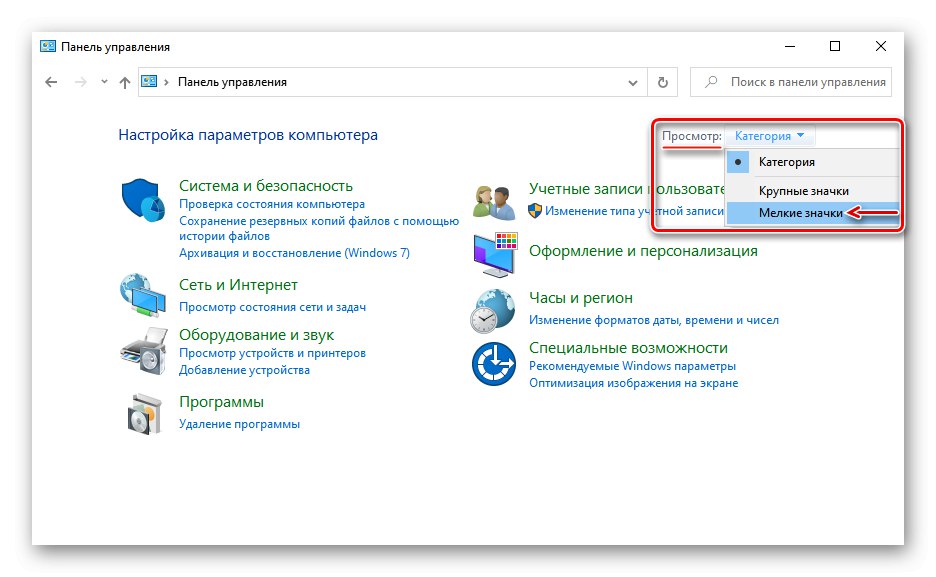Open Система и безопасность category
The height and width of the screenshot is (577, 936).
point(266,186)
